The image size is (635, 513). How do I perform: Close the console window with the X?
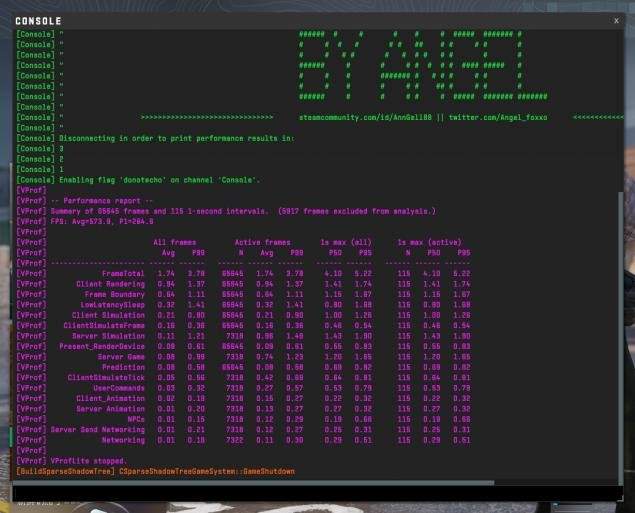pos(616,21)
